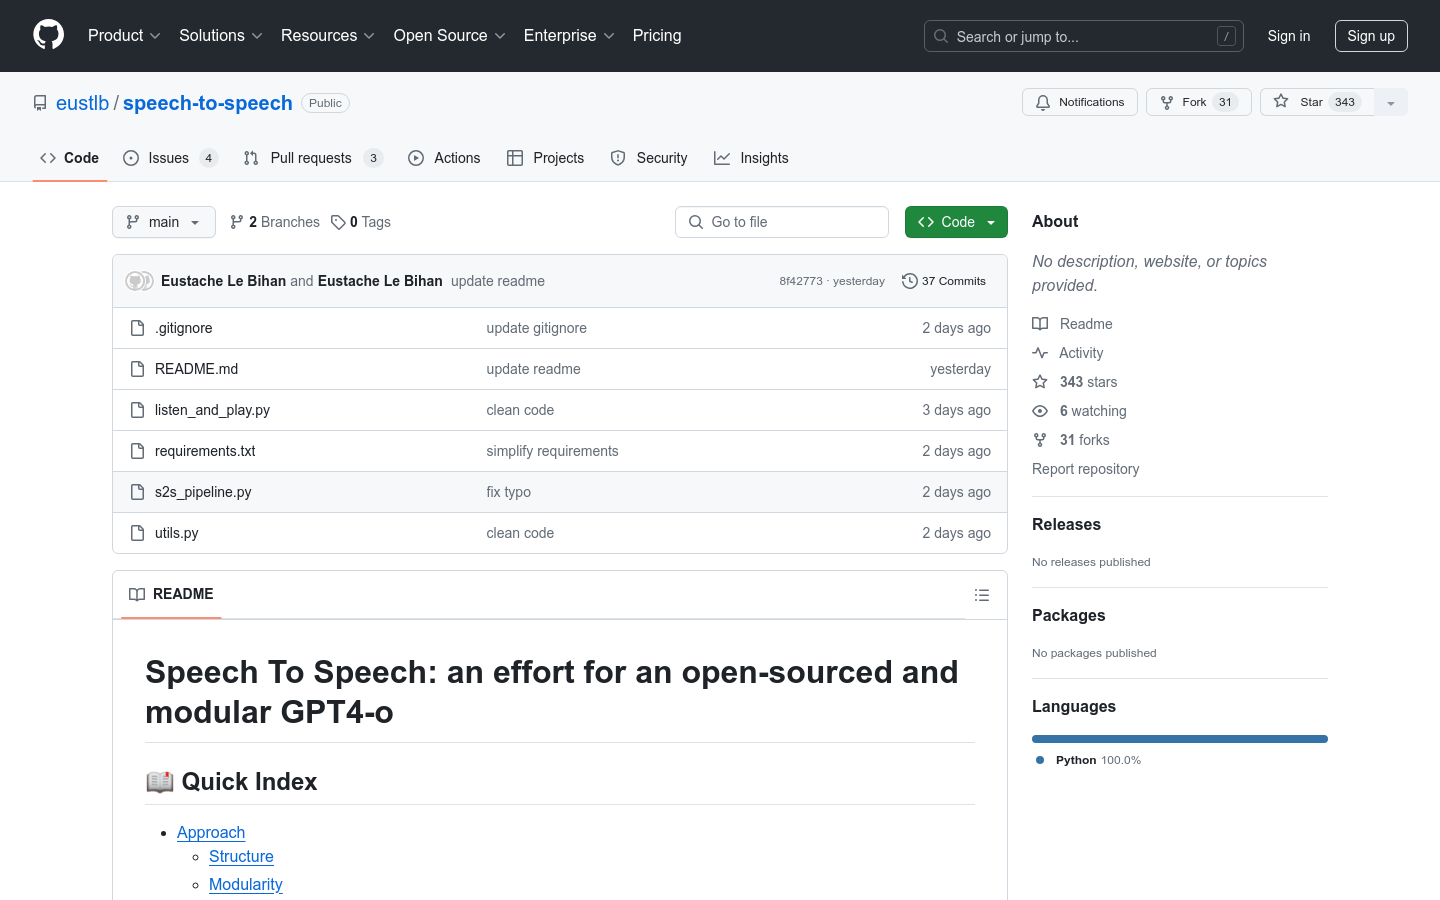This screenshot has width=1440, height=900.
Task: Expand the Open Source menu
Action: pos(450,36)
